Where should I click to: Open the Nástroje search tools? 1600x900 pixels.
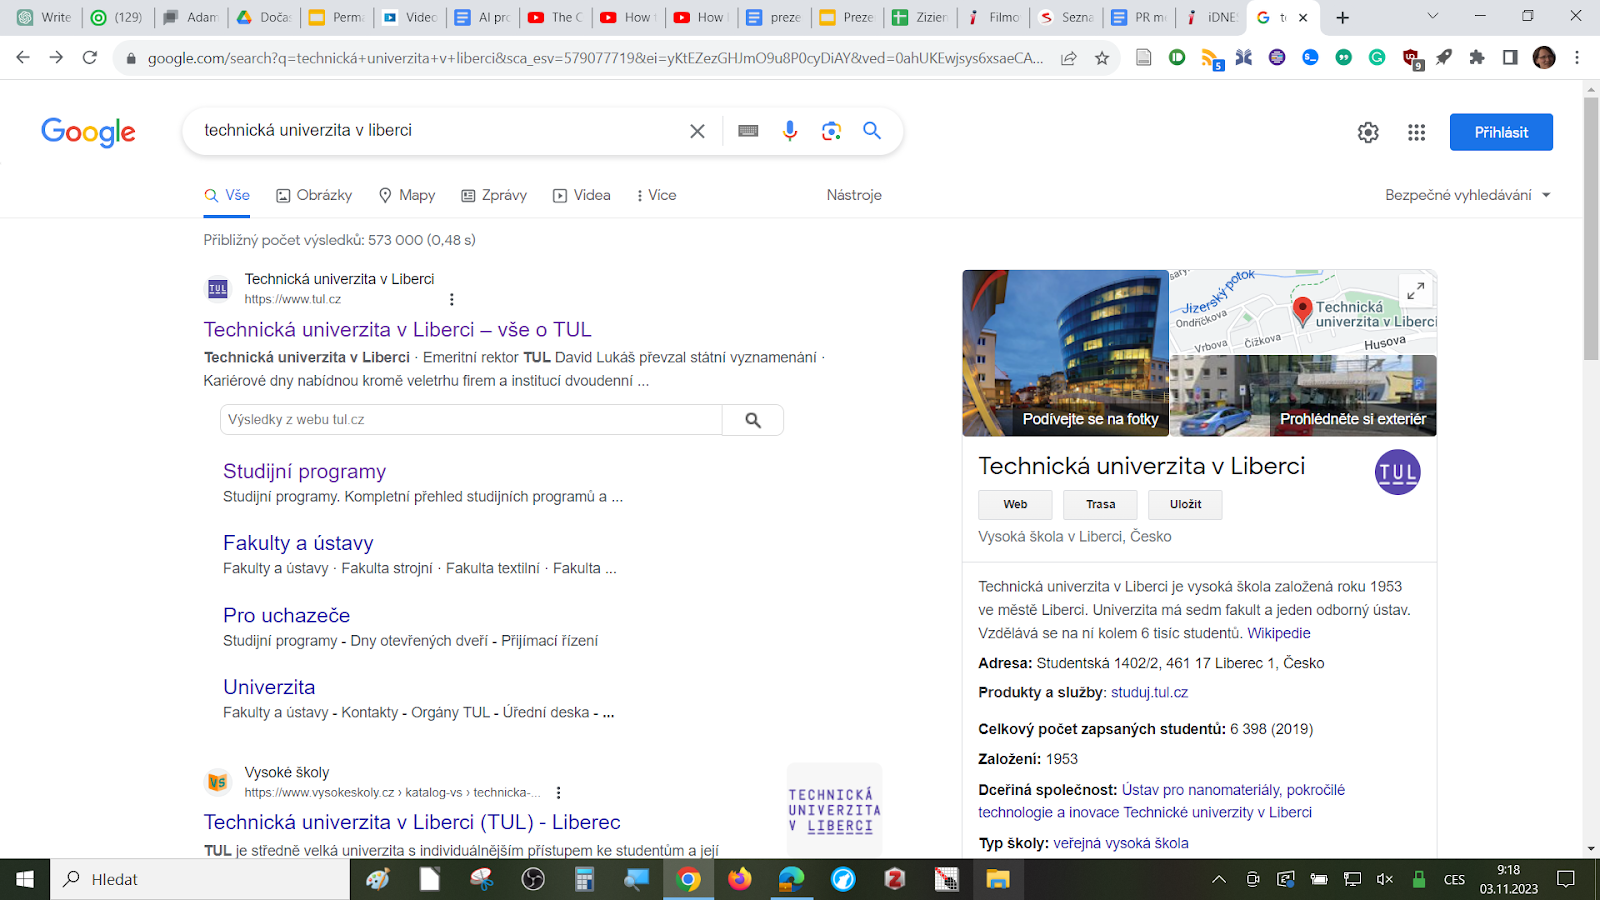(854, 195)
